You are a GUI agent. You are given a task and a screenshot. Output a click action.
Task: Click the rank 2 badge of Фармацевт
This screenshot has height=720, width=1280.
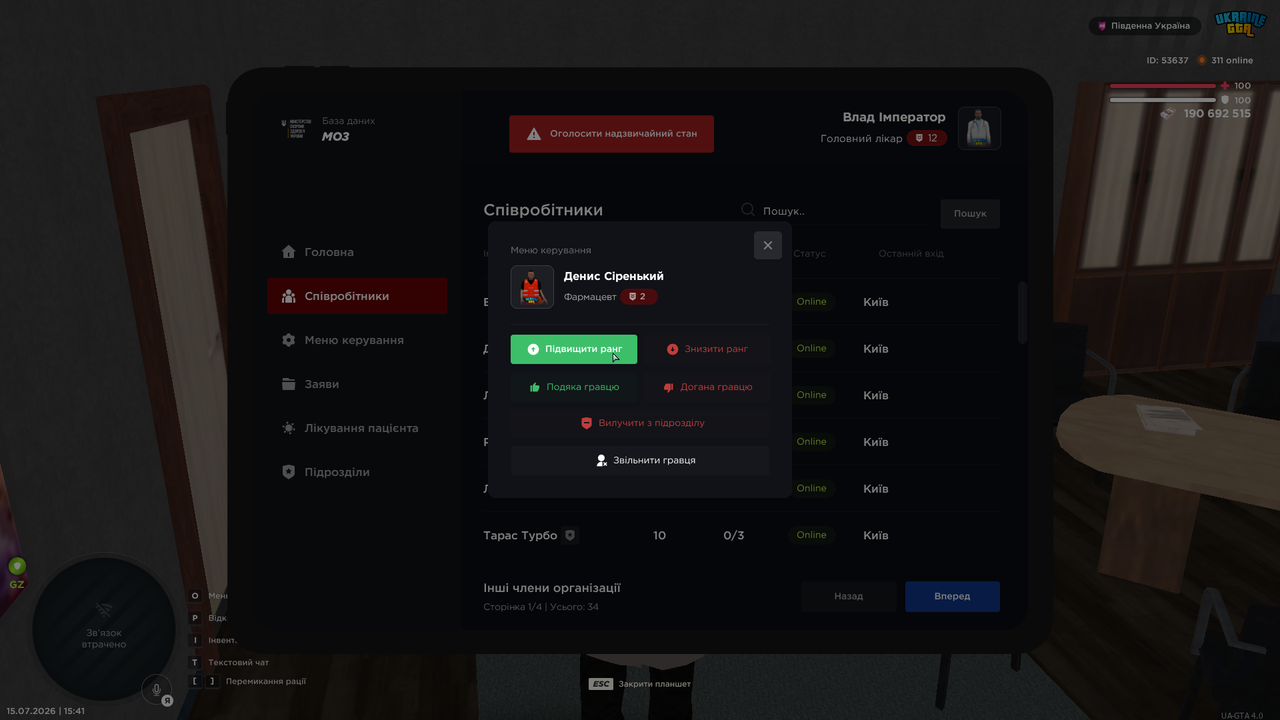[x=639, y=297]
